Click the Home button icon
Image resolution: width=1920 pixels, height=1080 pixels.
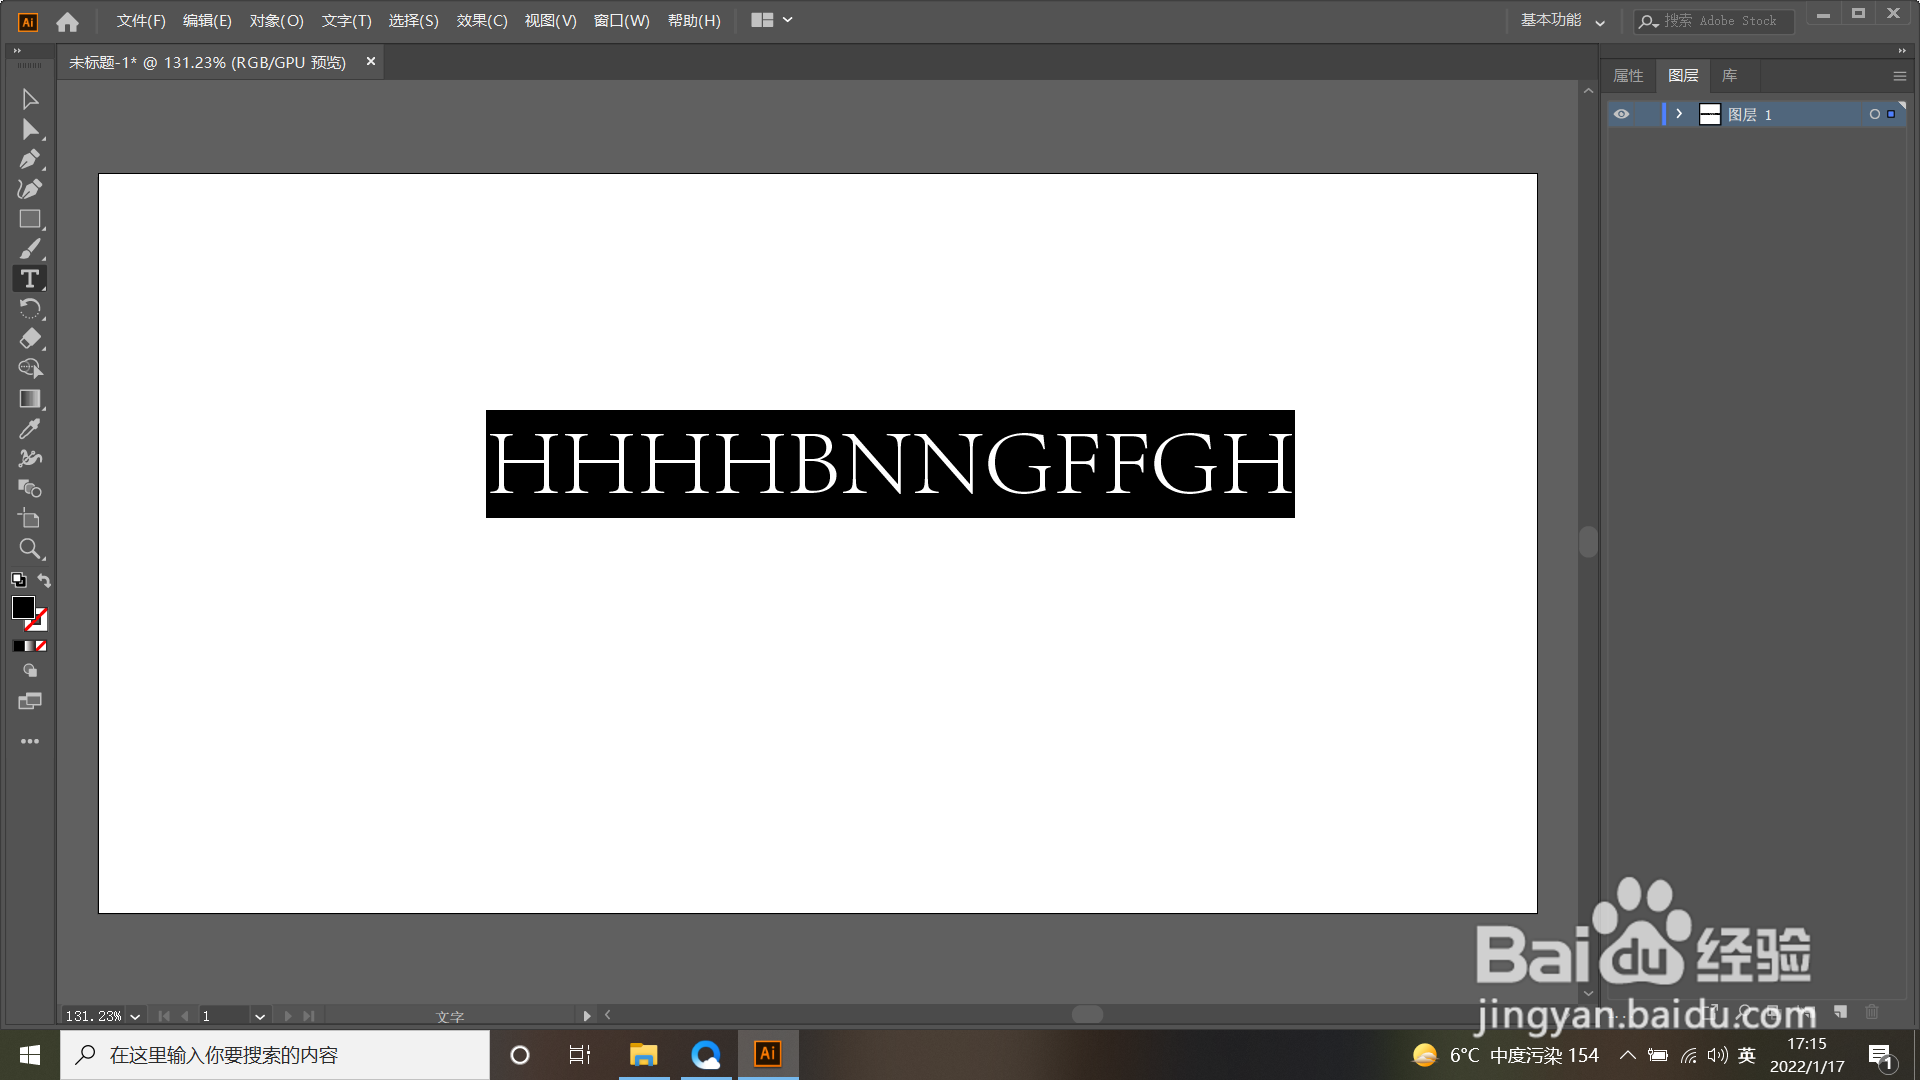coord(67,22)
